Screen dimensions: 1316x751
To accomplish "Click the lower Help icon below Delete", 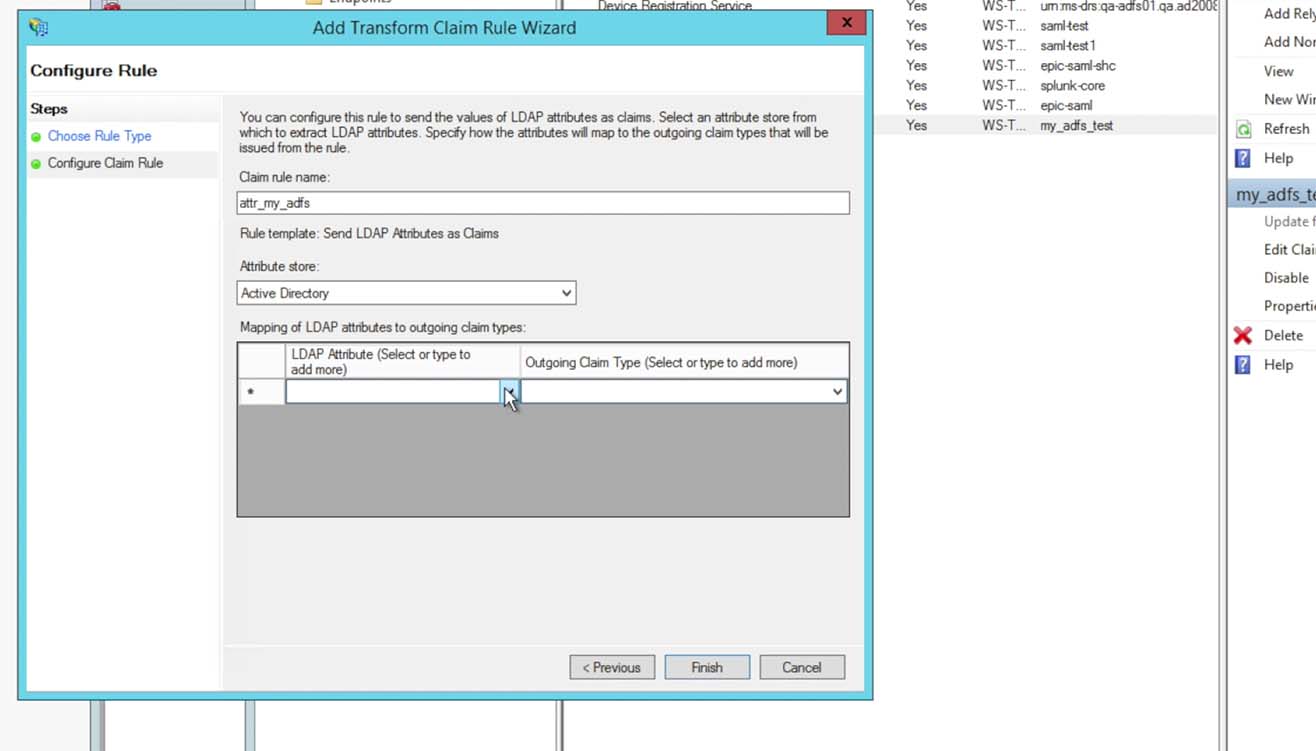I will click(1243, 365).
